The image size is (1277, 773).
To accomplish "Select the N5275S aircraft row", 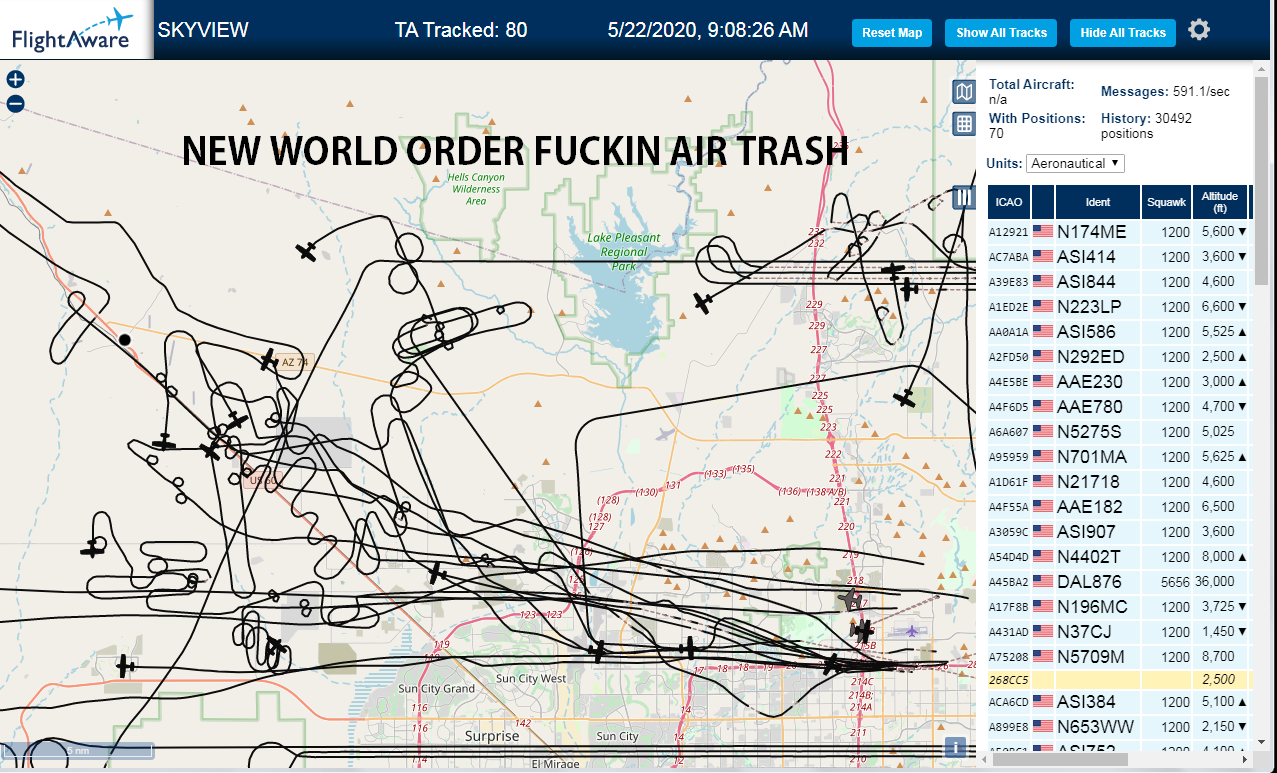I will pos(1120,432).
